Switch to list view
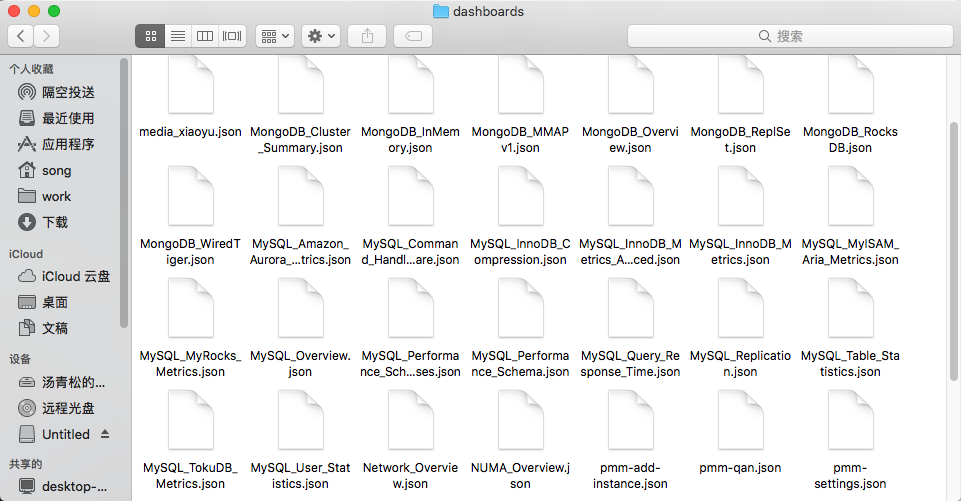Image resolution: width=961 pixels, height=501 pixels. pos(178,36)
